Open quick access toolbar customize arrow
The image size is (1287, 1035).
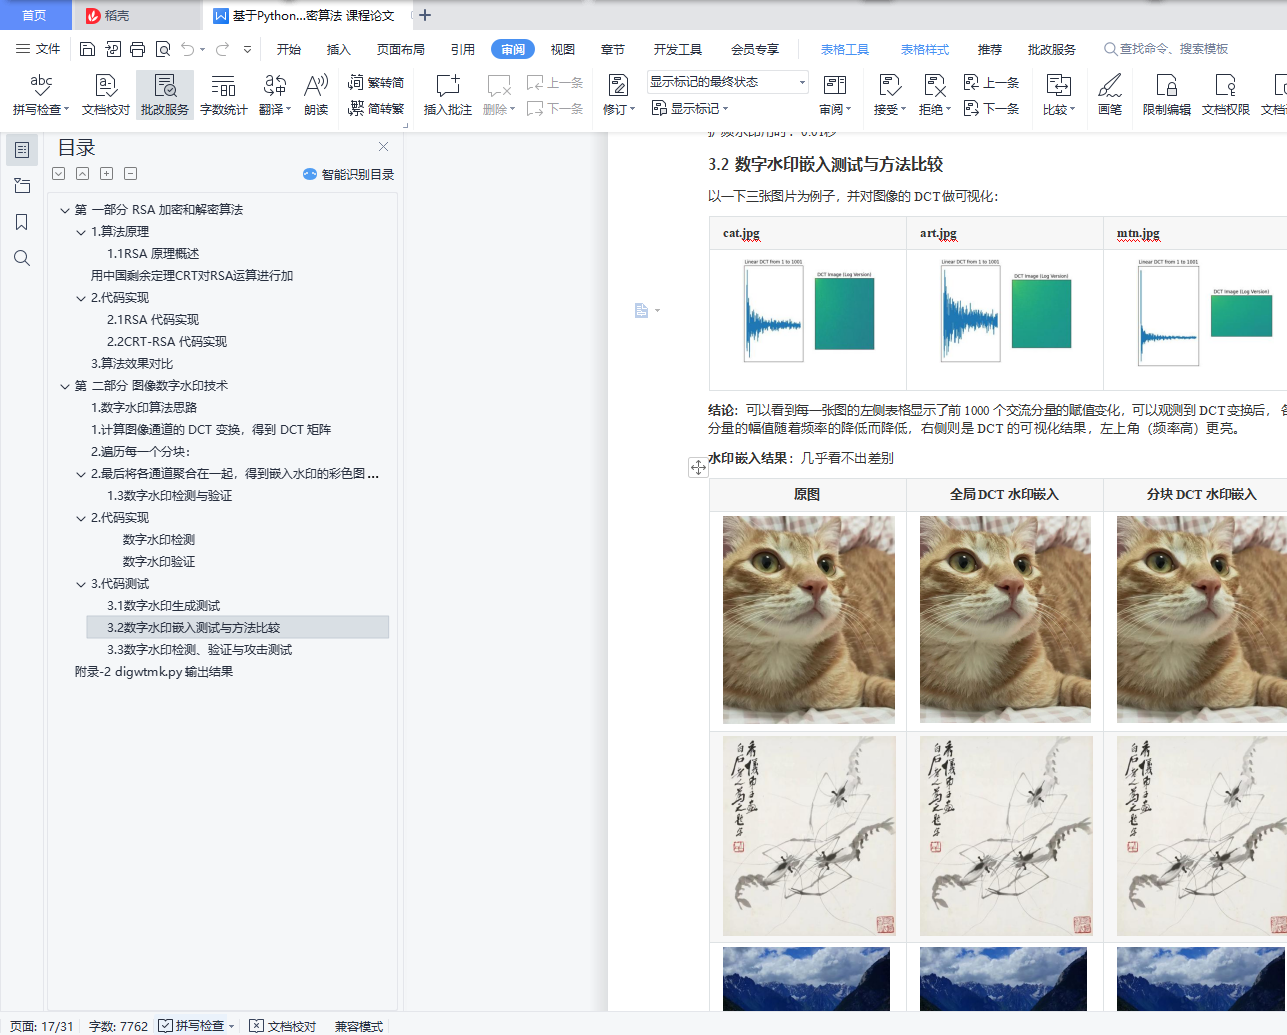tap(247, 49)
